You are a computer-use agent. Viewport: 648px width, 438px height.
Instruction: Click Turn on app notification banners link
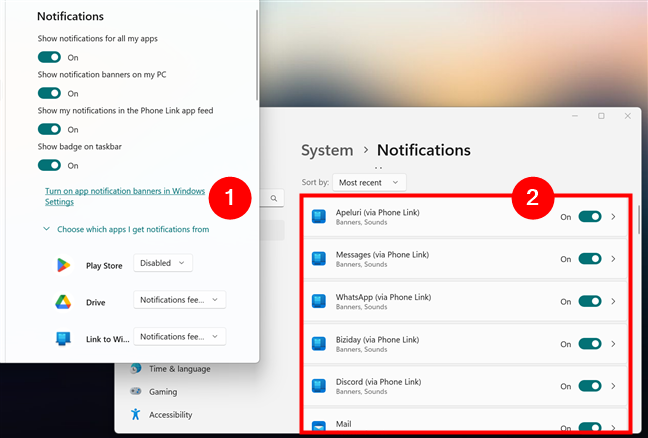pyautogui.click(x=125, y=196)
